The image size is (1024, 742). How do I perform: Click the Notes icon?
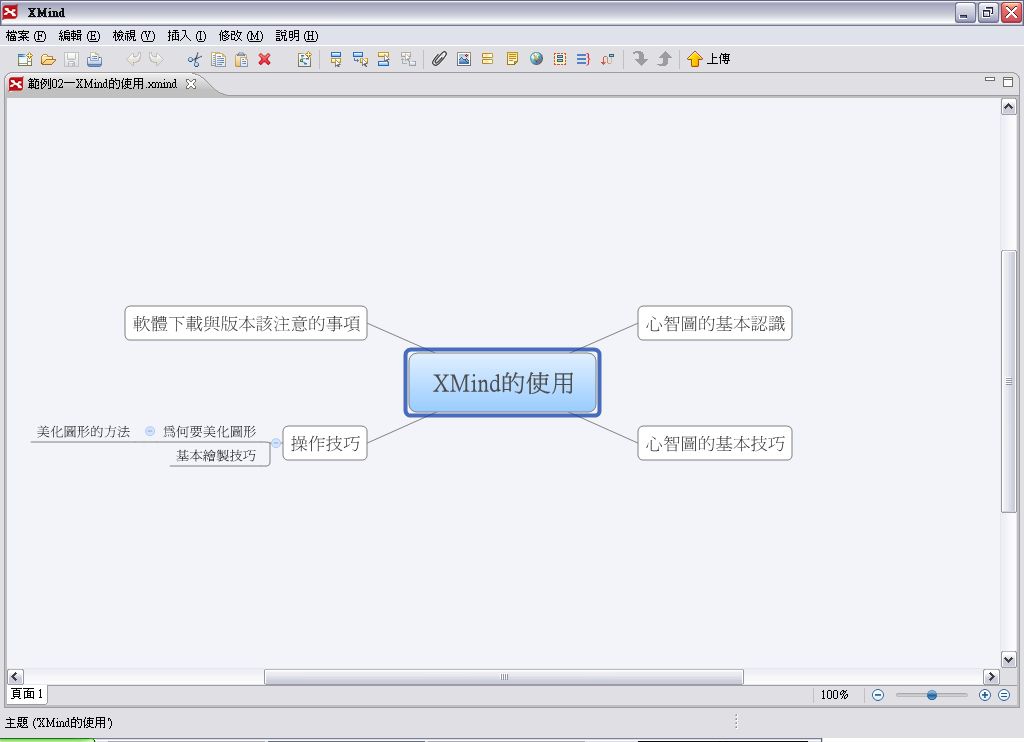(512, 59)
